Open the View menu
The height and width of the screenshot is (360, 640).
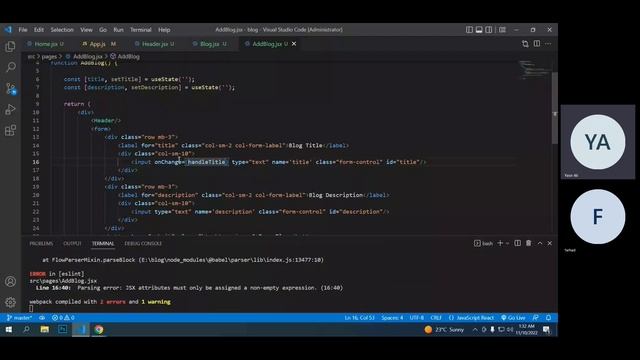tap(86, 30)
